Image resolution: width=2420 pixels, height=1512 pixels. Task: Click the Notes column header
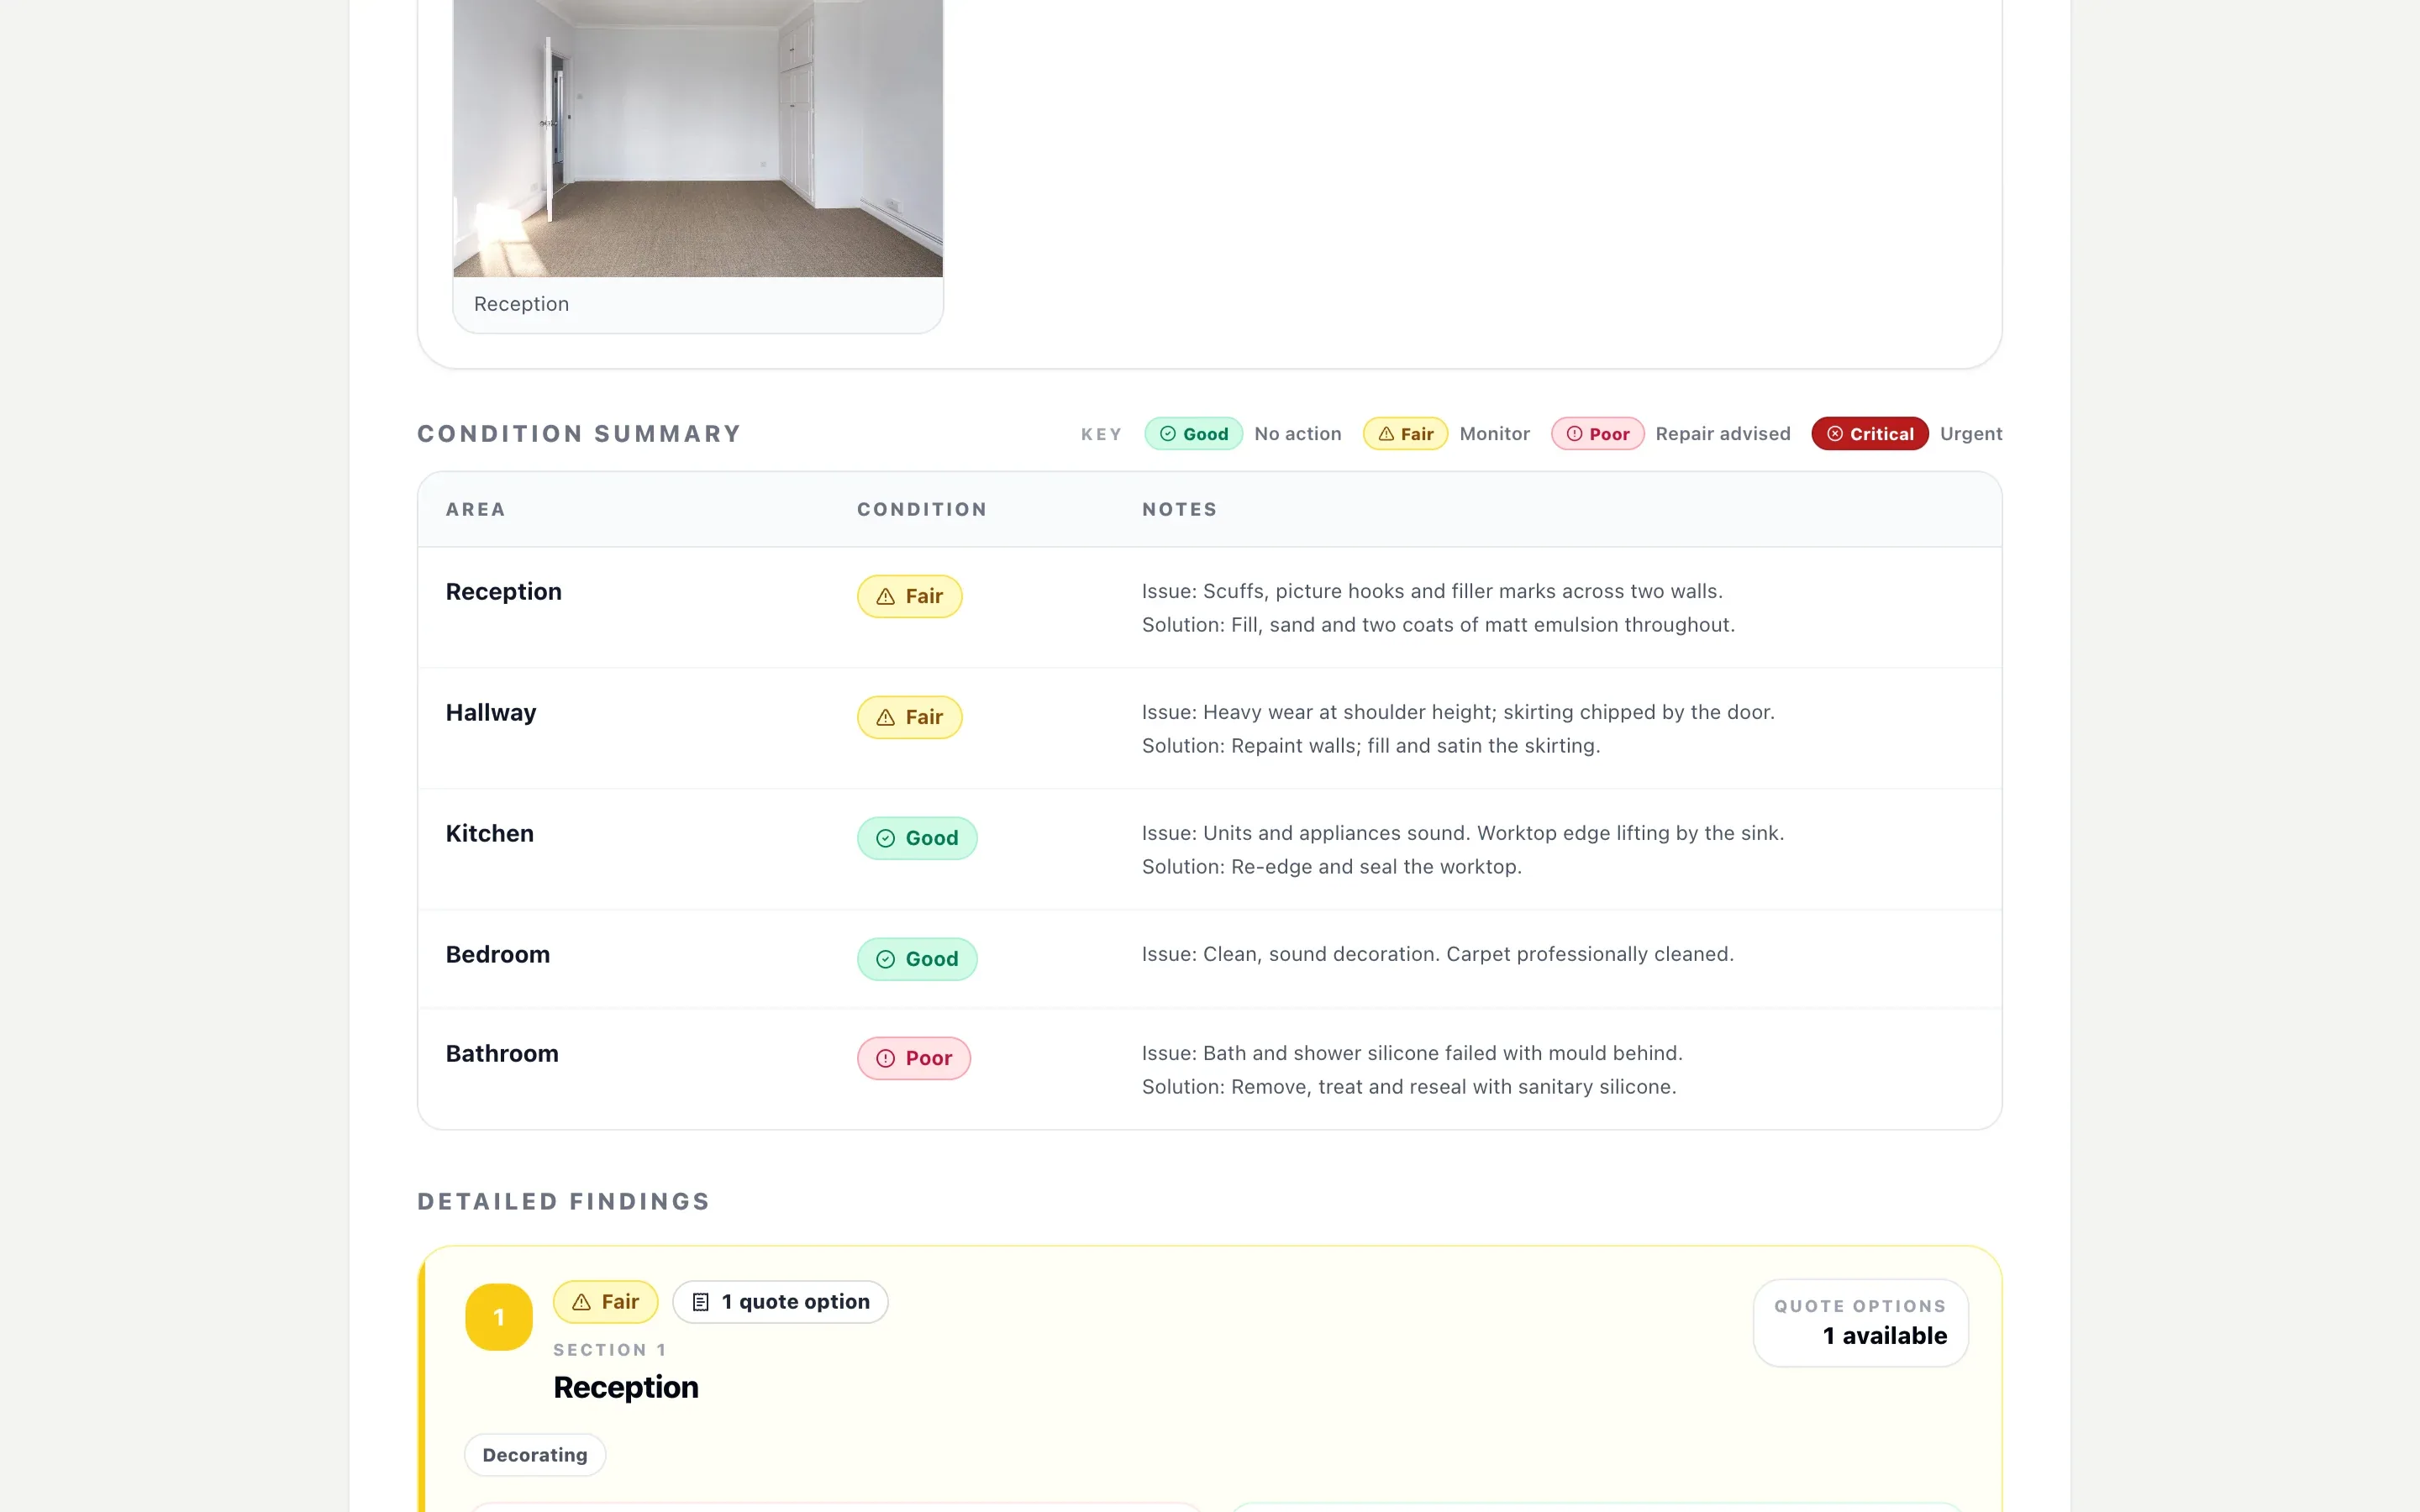(x=1180, y=510)
